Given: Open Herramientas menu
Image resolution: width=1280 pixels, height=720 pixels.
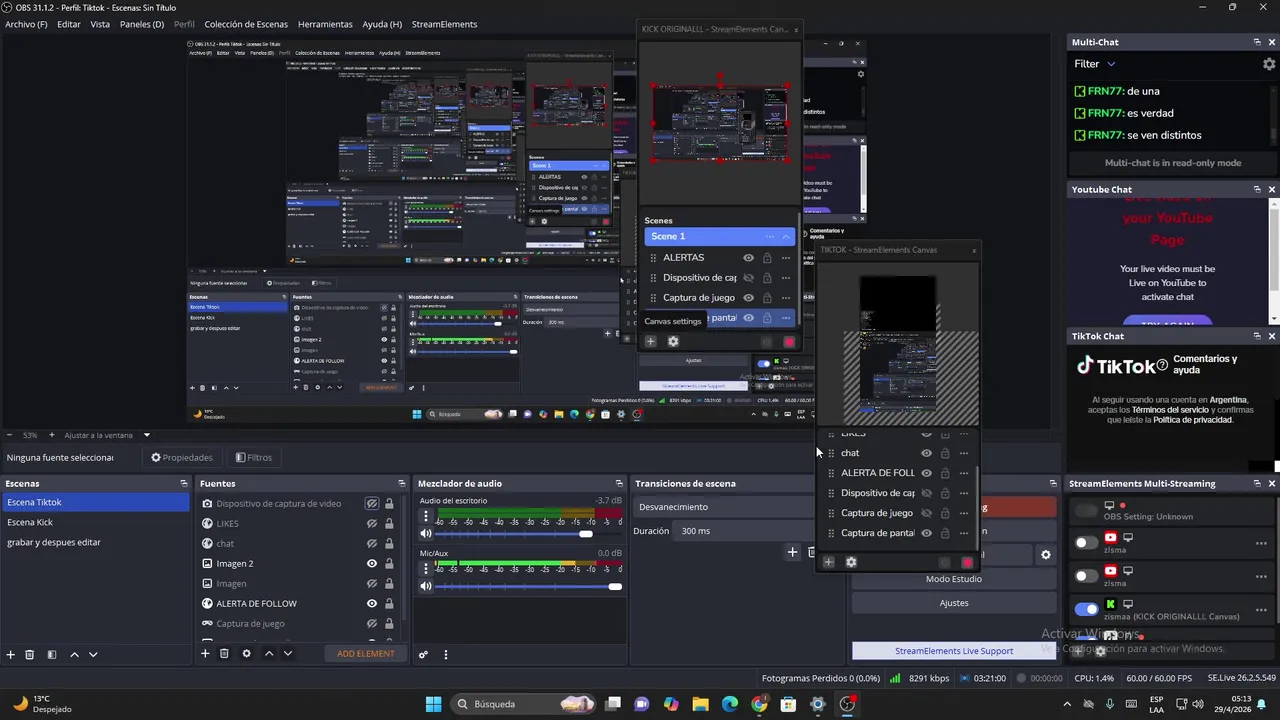Looking at the screenshot, I should (x=325, y=24).
